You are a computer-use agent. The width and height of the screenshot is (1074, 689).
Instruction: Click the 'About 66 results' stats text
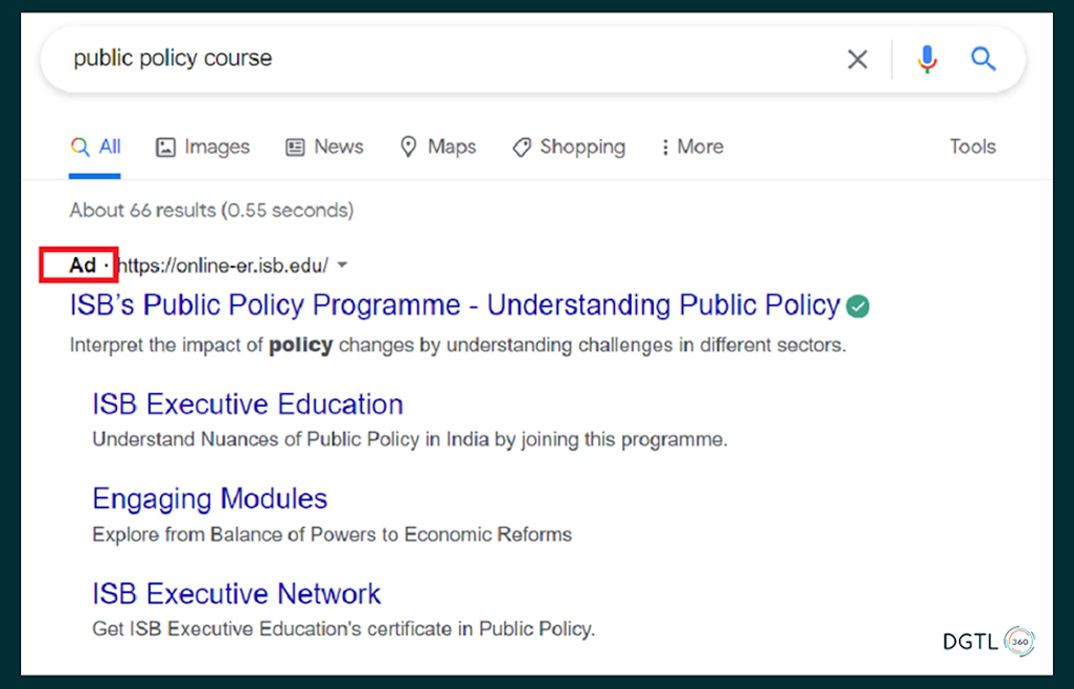[x=212, y=210]
